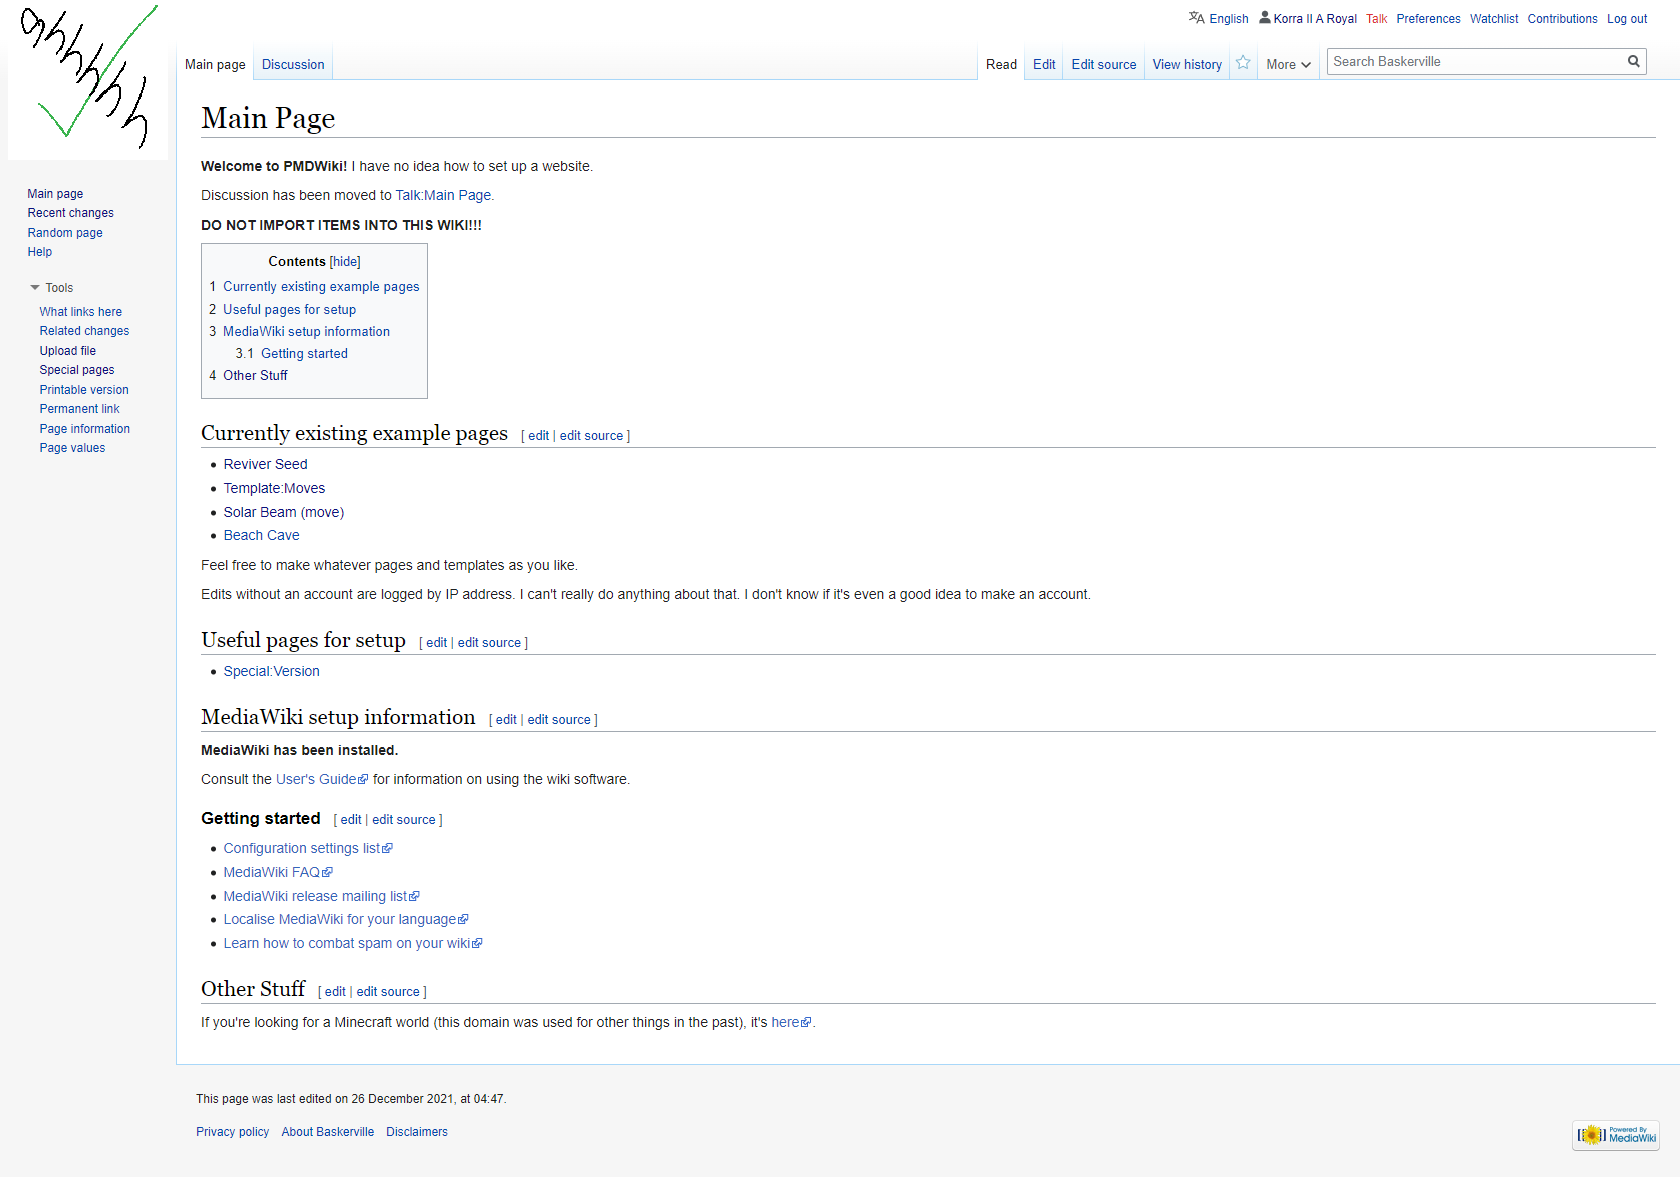Collapse the Tools sidebar section
This screenshot has height=1177, width=1680.
click(x=36, y=288)
